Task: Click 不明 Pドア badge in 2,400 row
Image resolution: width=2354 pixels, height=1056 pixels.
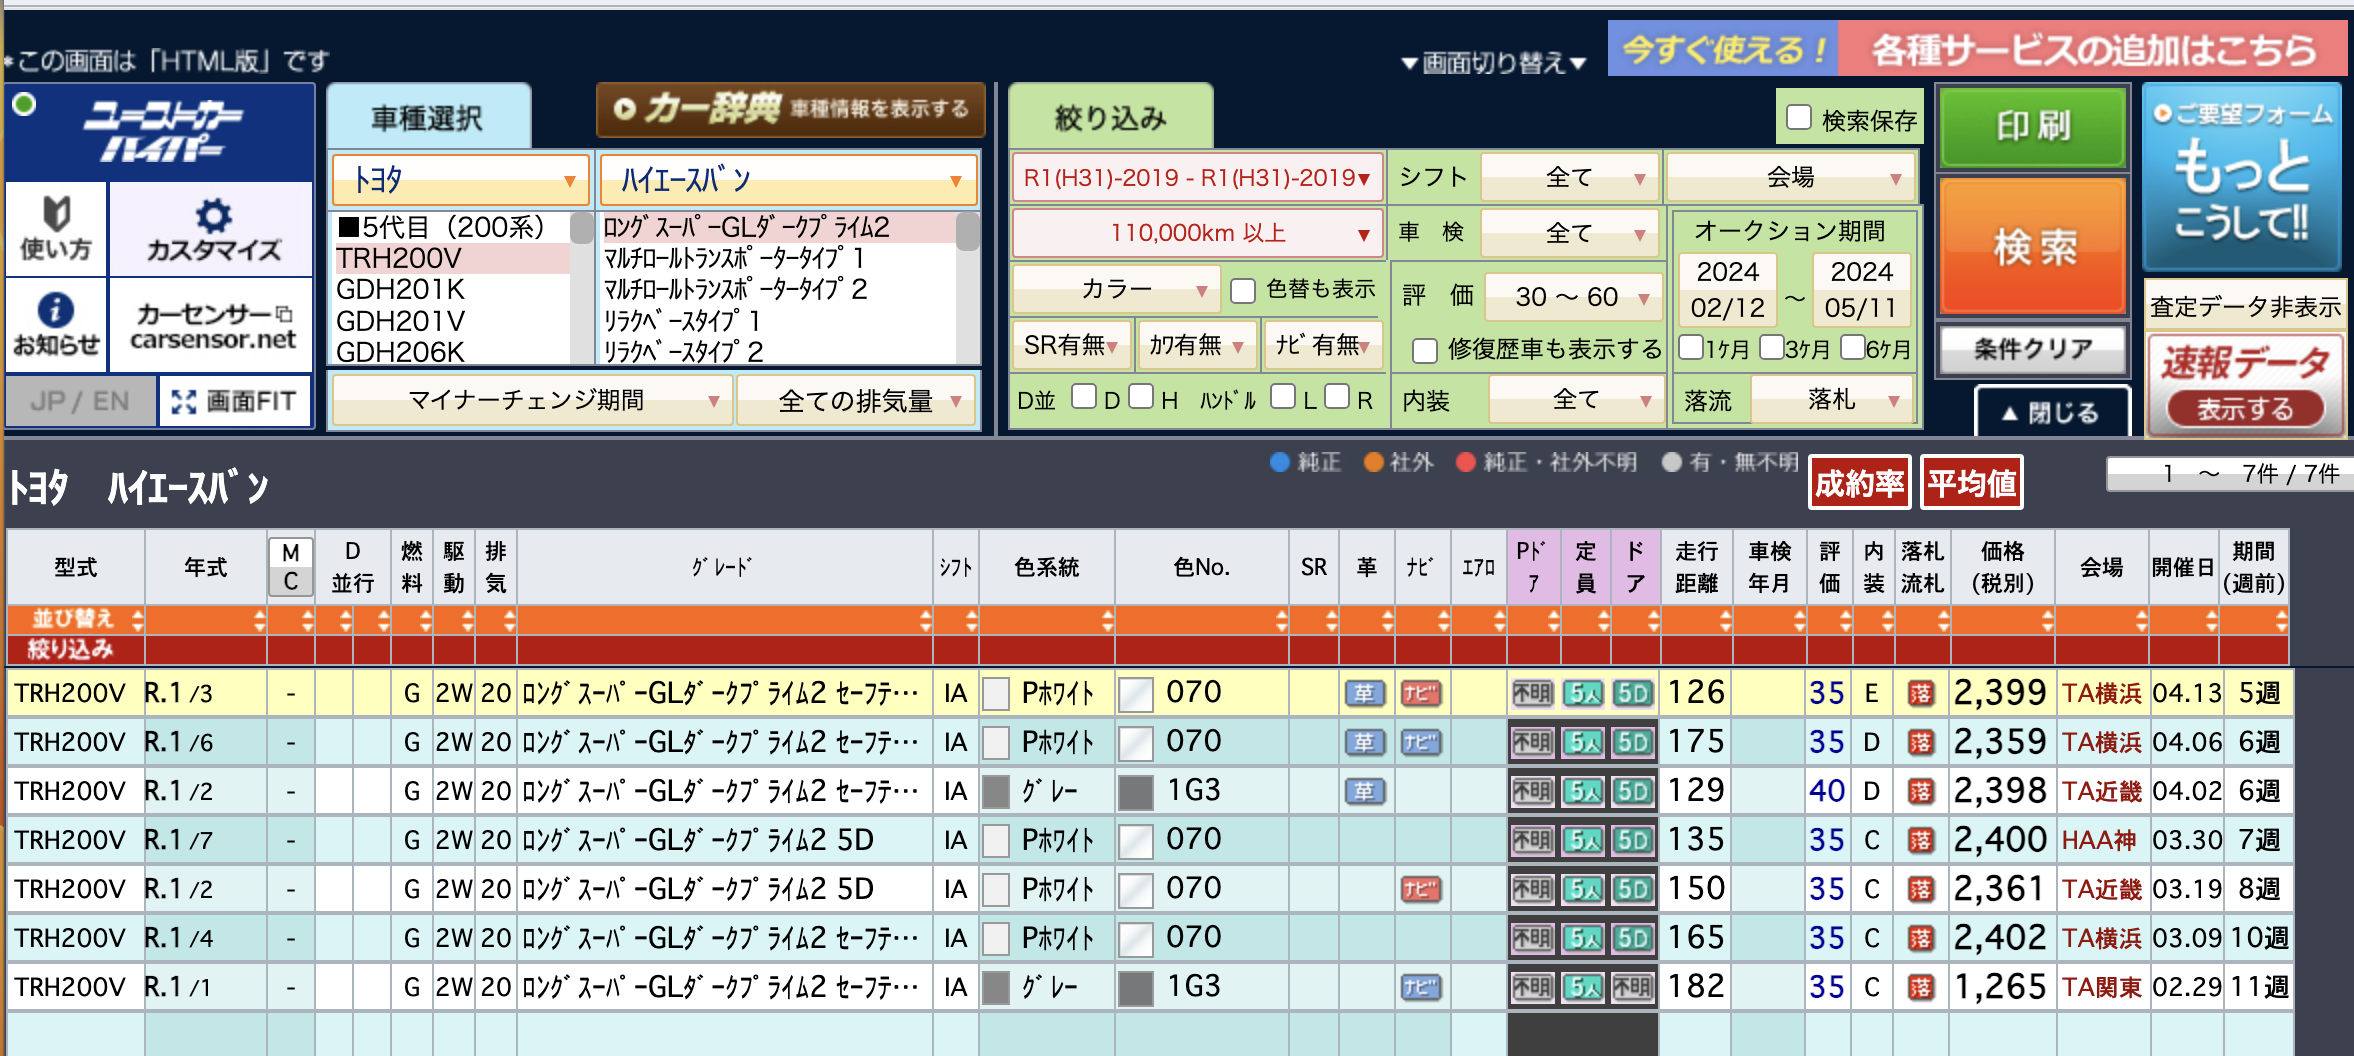Action: coord(1532,840)
